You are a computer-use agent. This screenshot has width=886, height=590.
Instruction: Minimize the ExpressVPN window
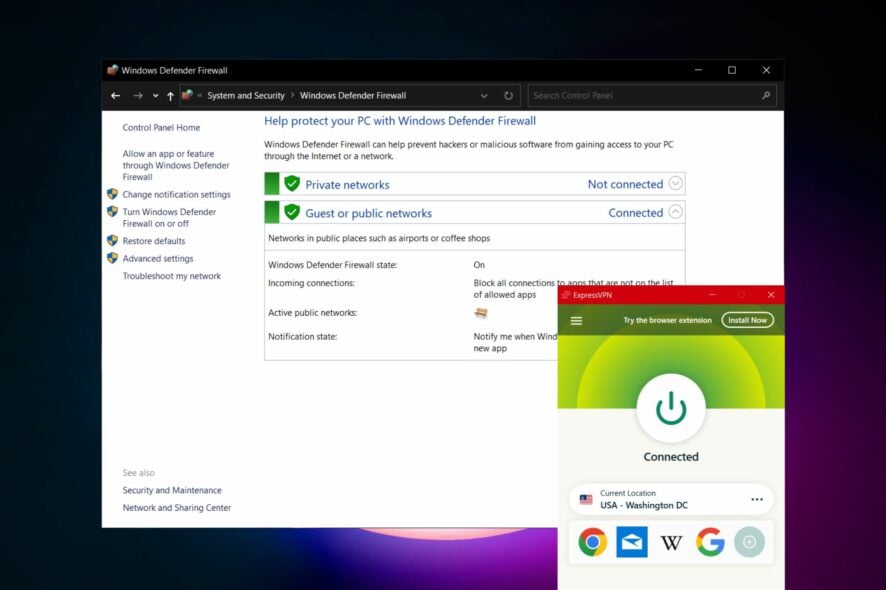pyautogui.click(x=712, y=294)
